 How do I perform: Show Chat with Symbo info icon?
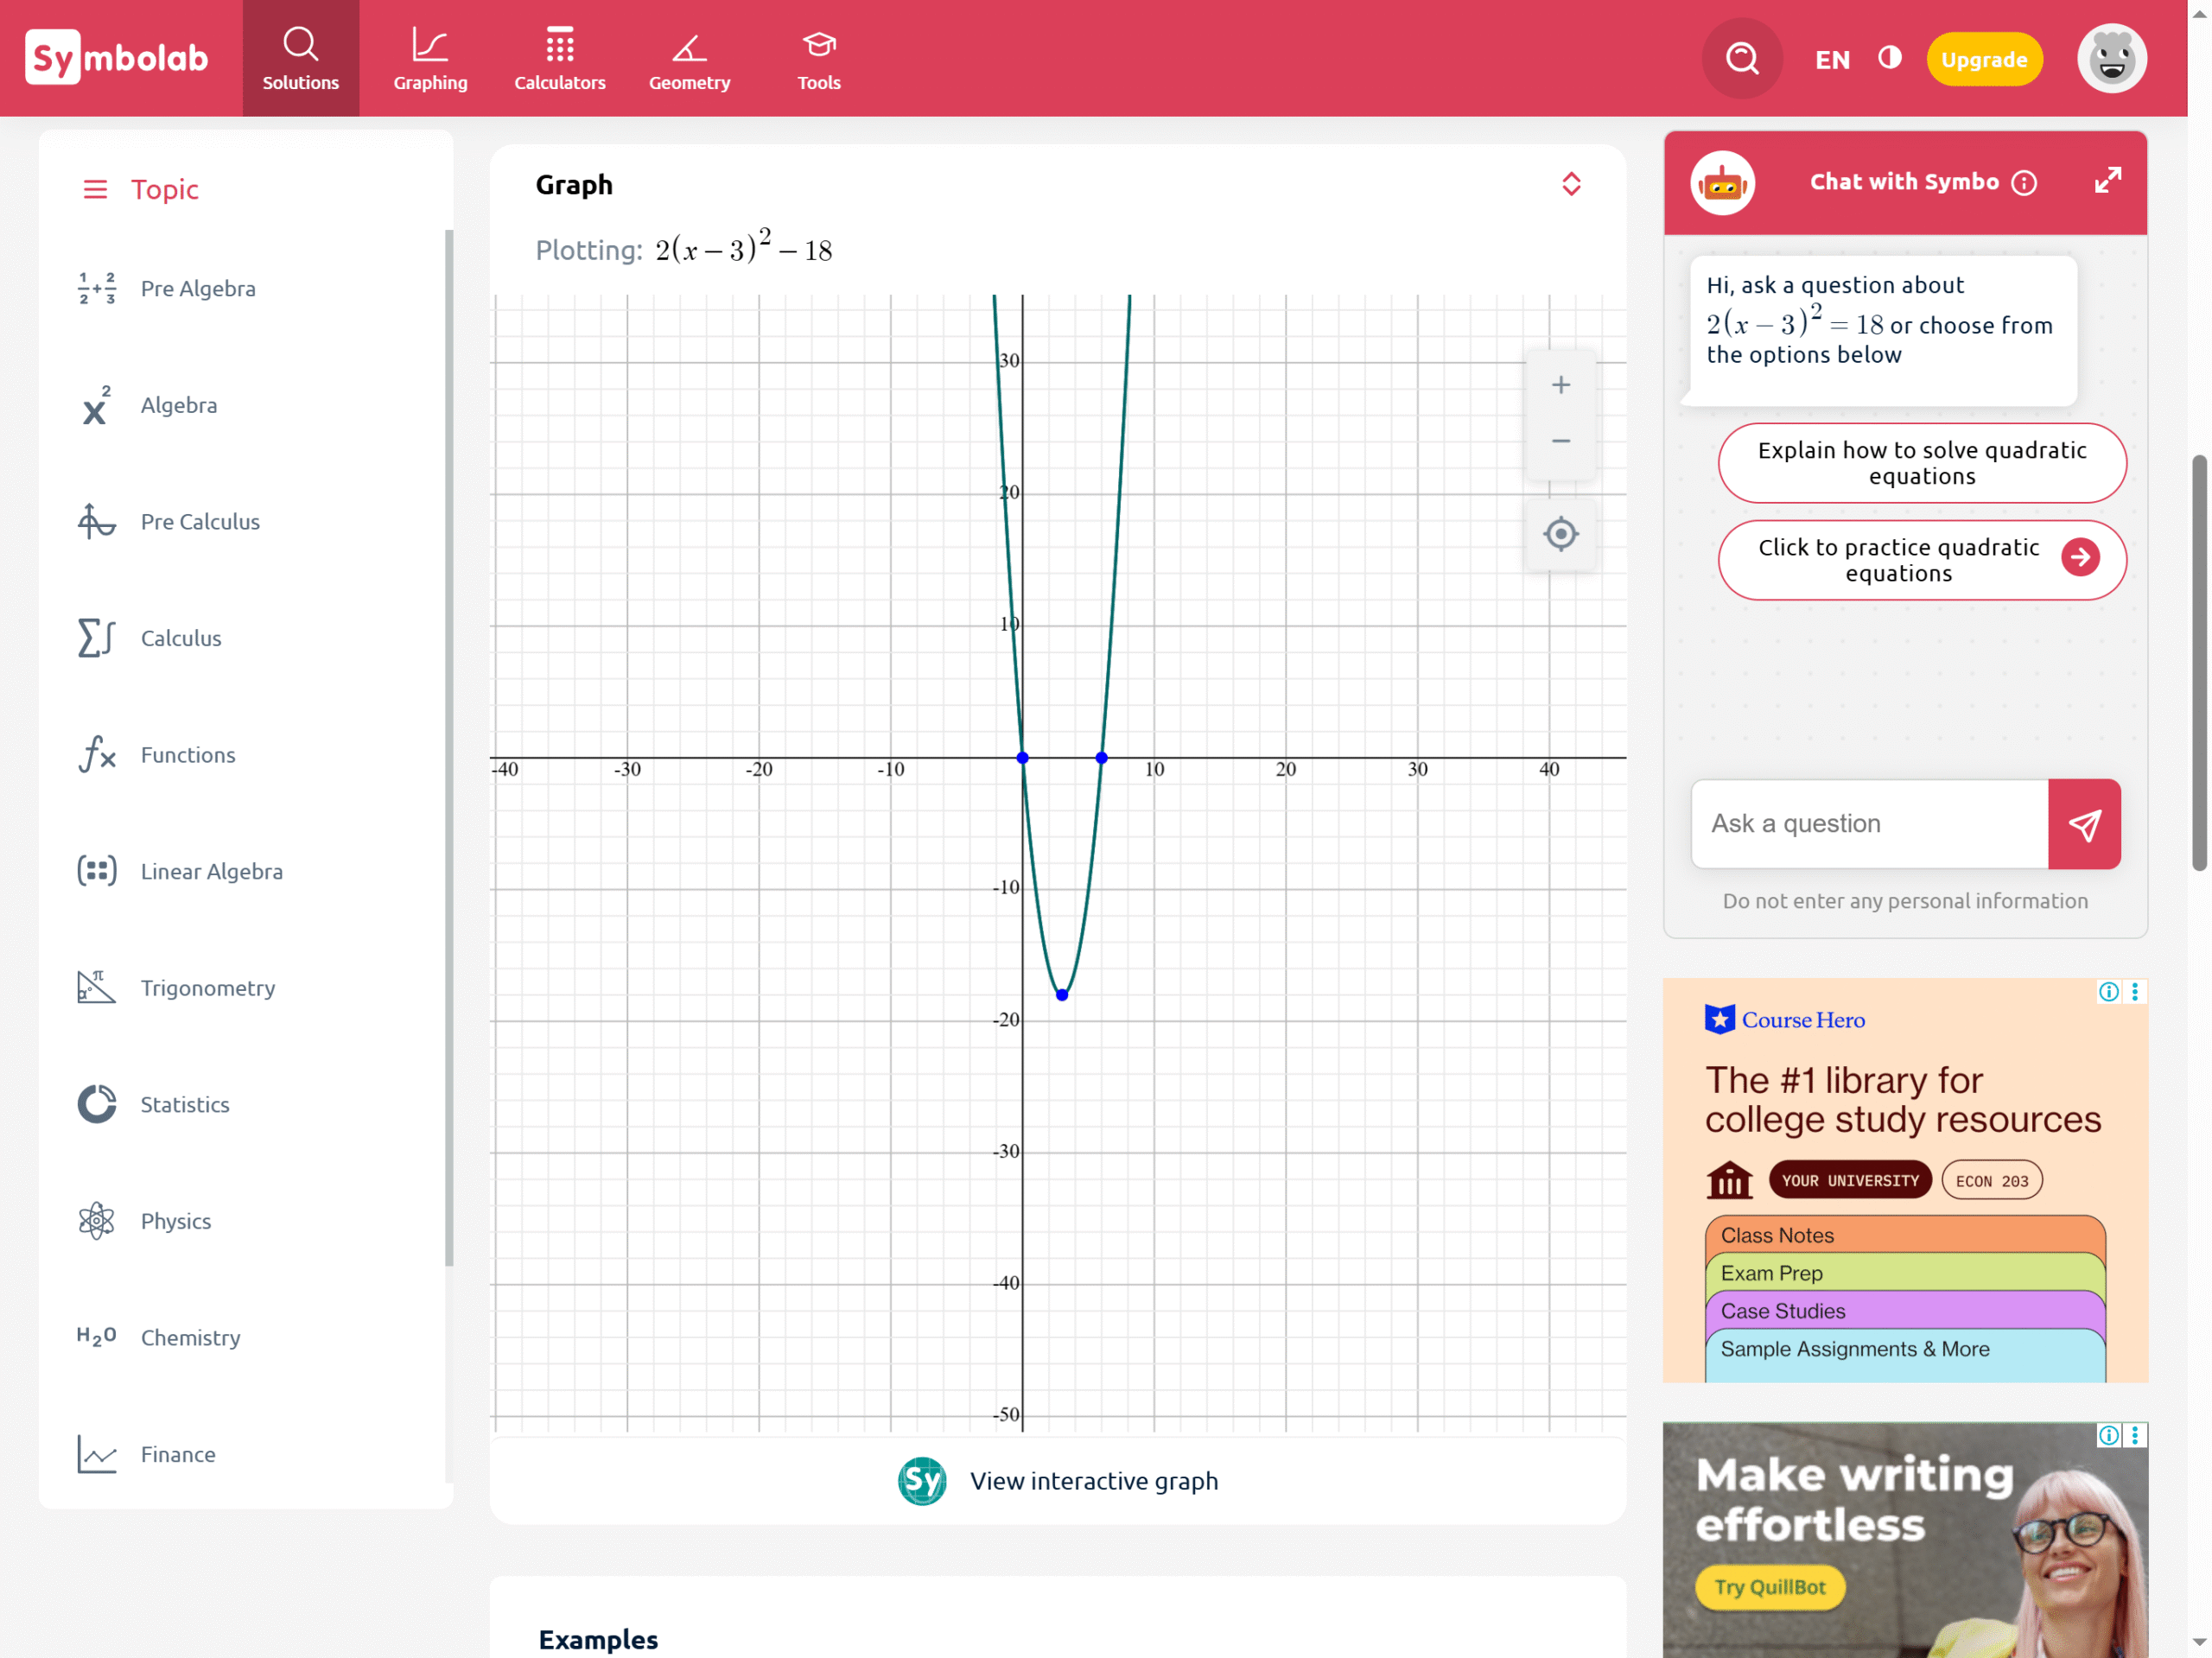tap(2024, 183)
